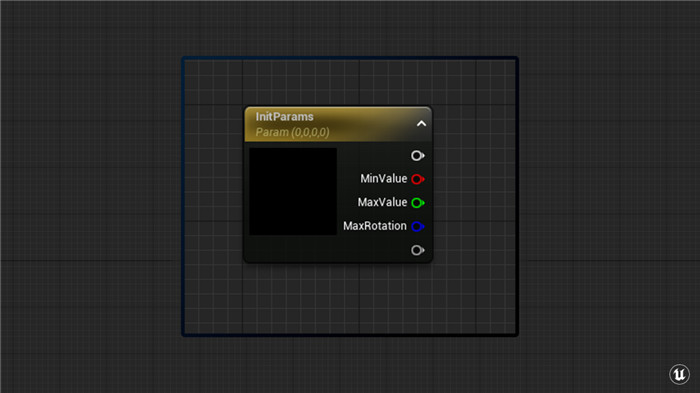The width and height of the screenshot is (700, 393).
Task: Click the MaxRotation label
Action: tap(375, 226)
